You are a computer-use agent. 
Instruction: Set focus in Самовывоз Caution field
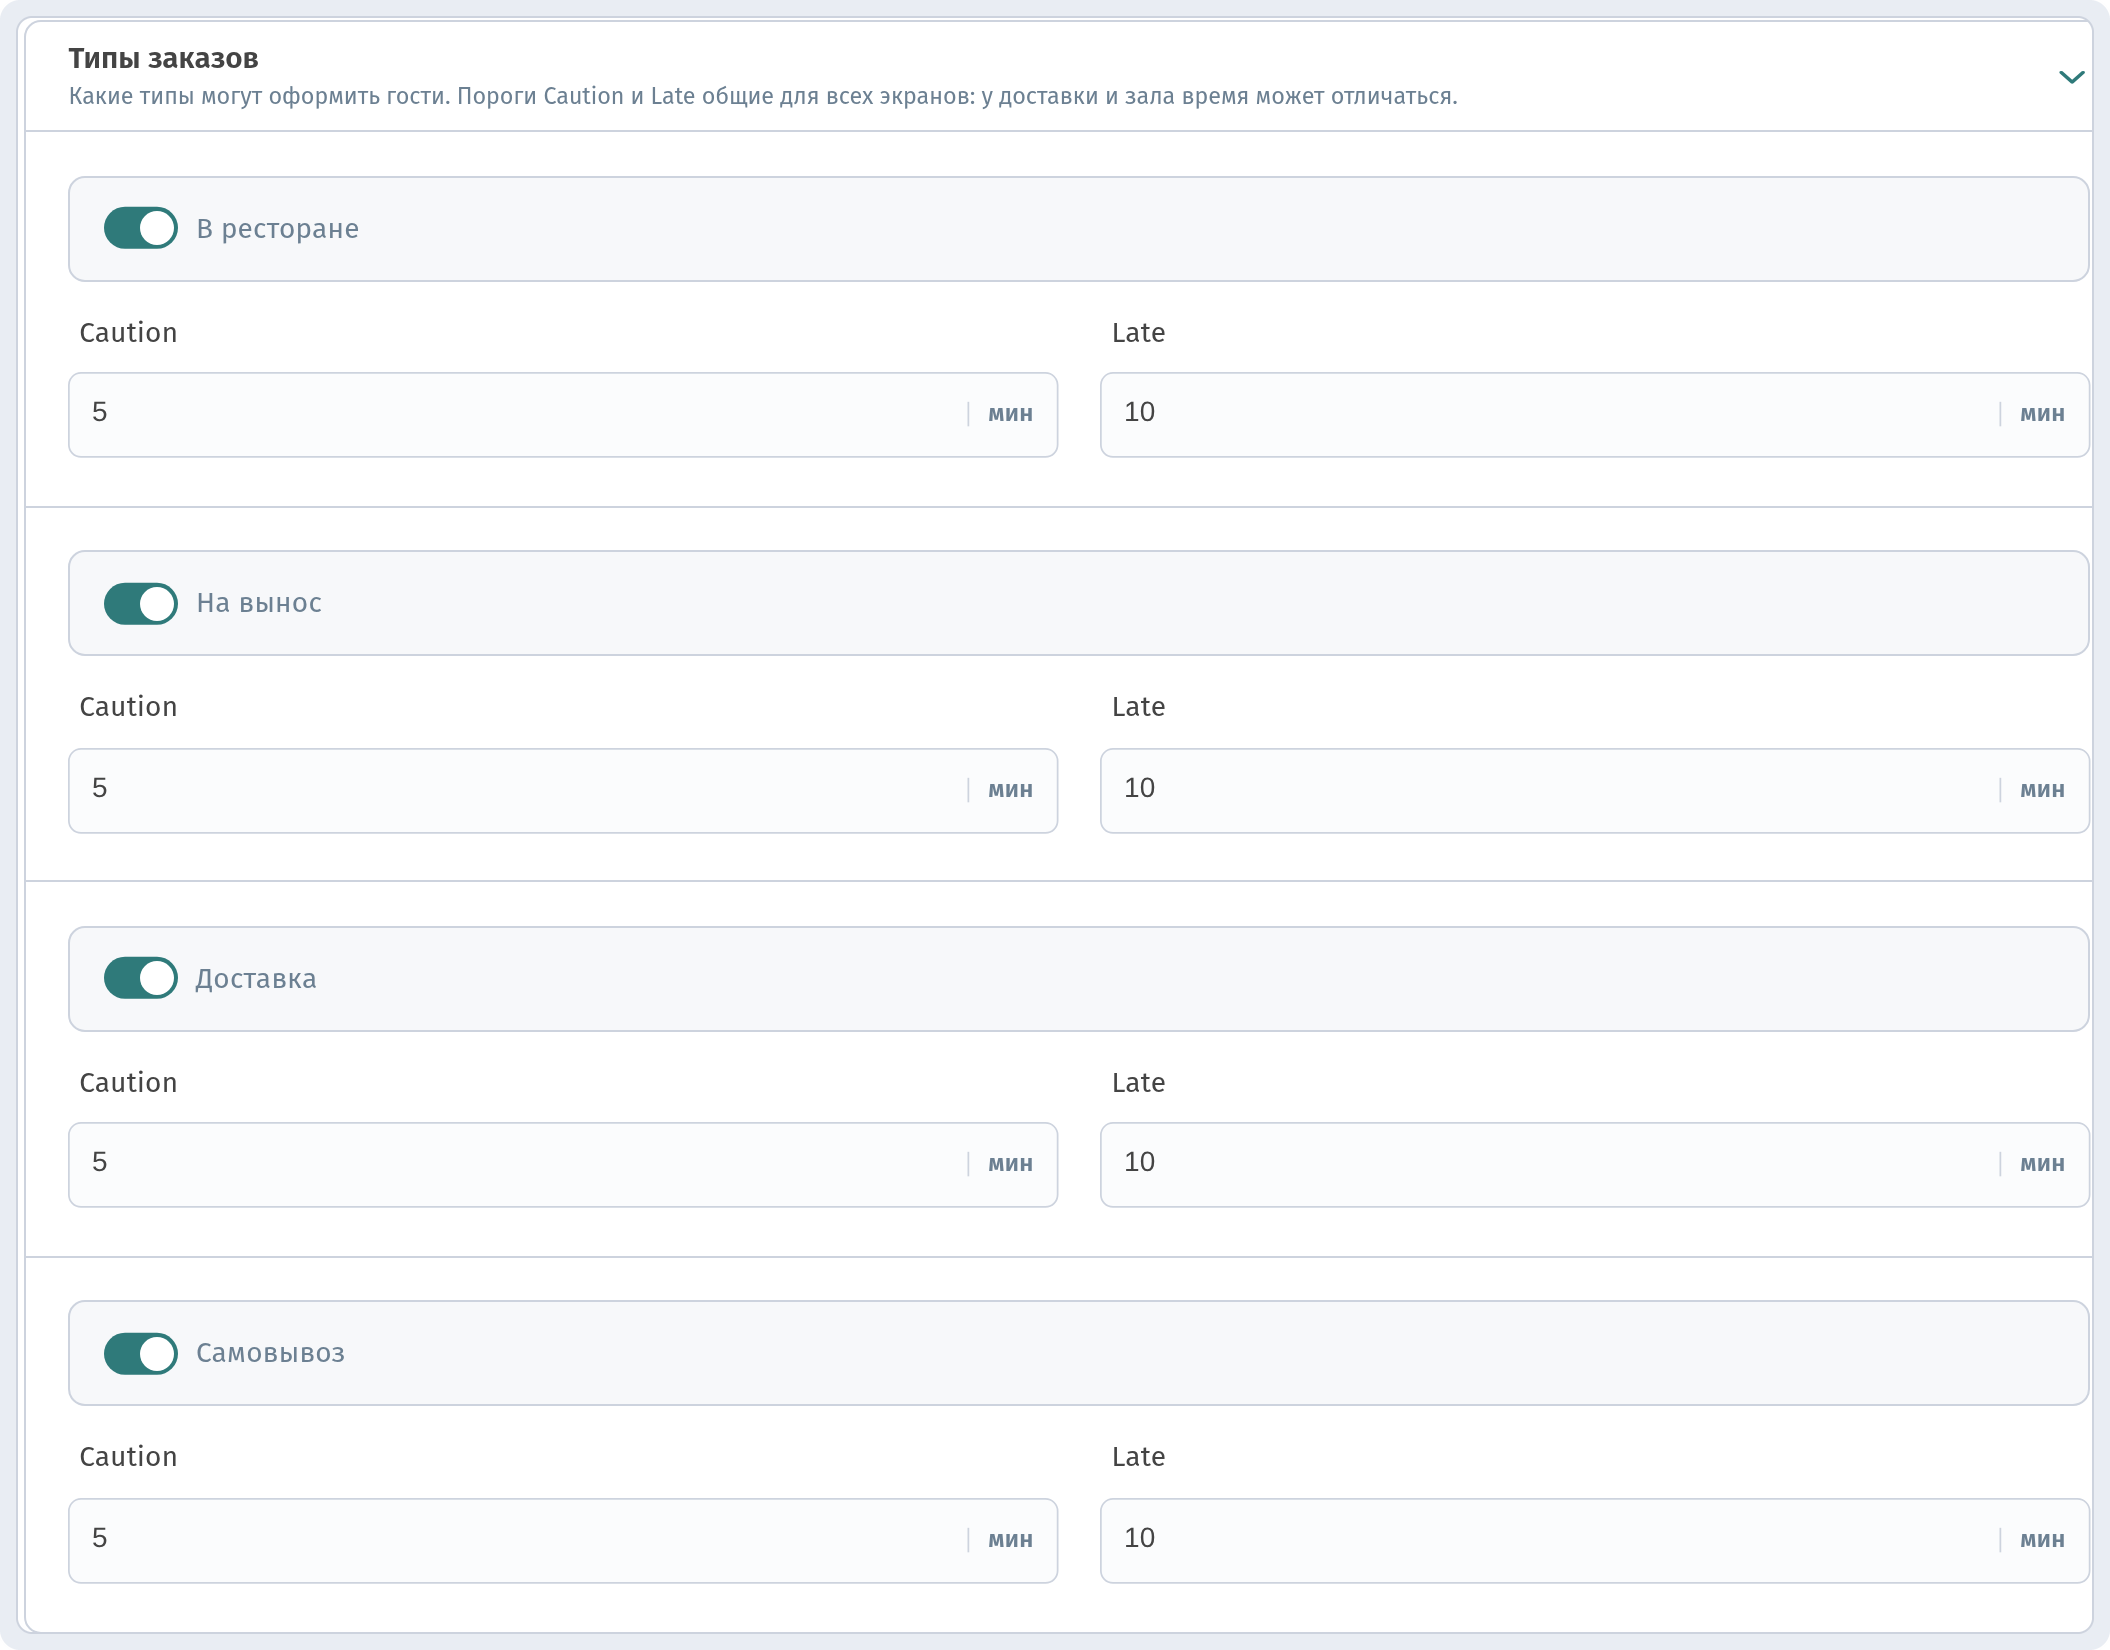click(563, 1540)
